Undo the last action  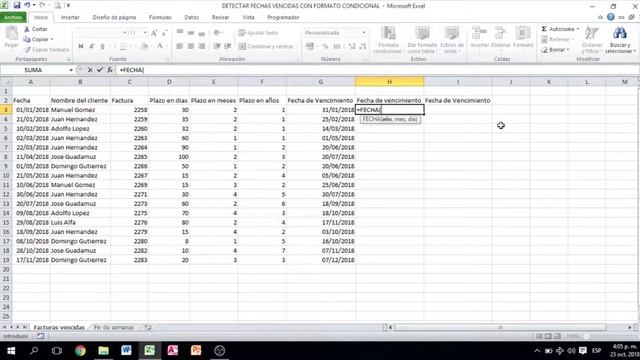coord(27,6)
